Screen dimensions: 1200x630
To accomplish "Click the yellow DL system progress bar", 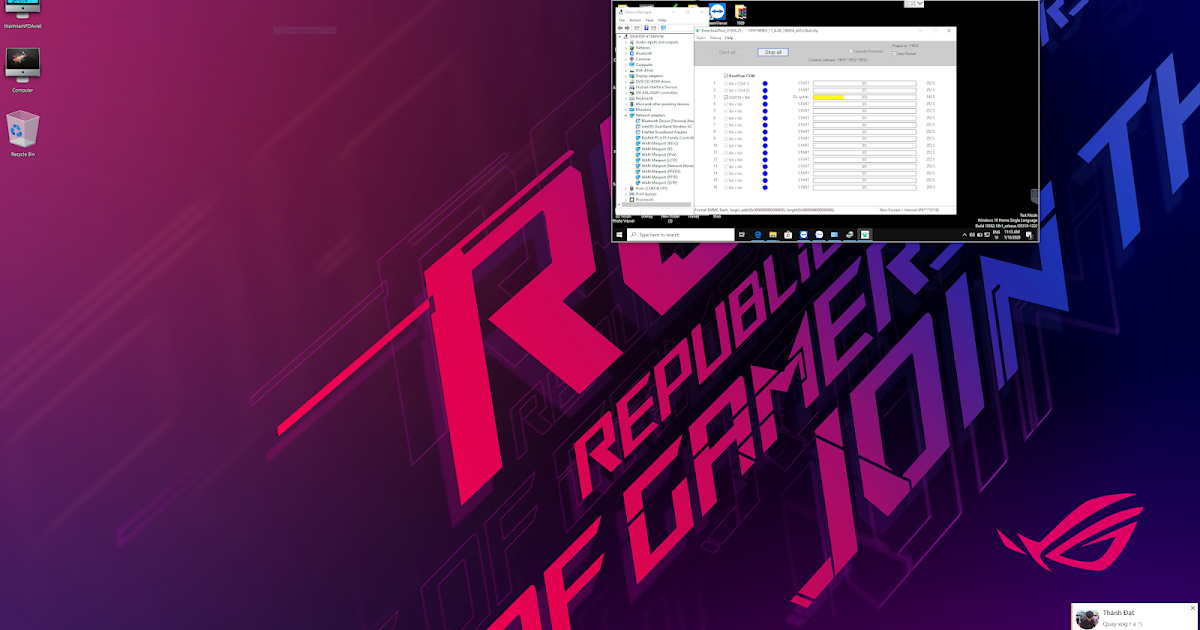I will (x=828, y=97).
